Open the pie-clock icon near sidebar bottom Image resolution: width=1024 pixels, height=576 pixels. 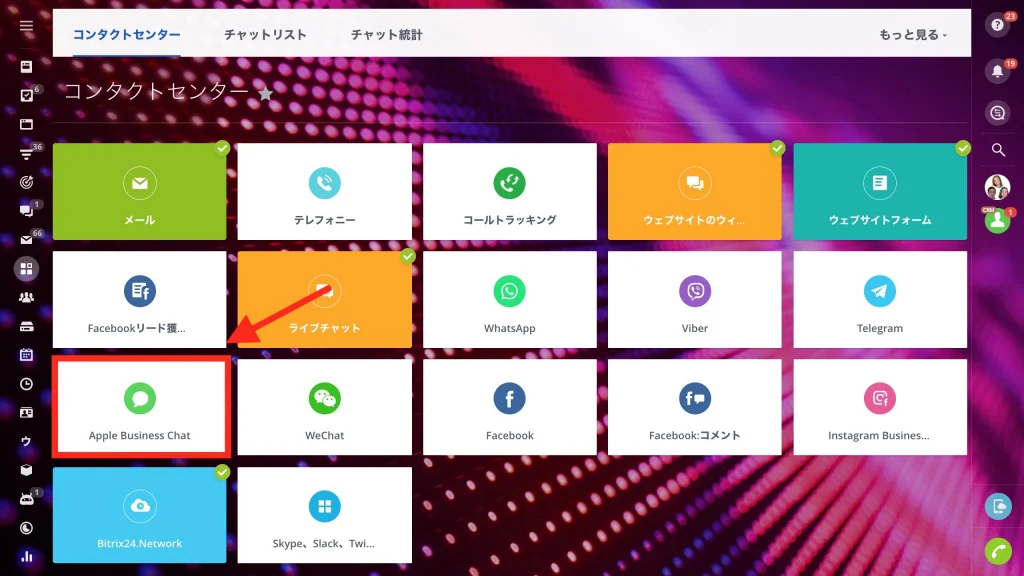[26, 528]
